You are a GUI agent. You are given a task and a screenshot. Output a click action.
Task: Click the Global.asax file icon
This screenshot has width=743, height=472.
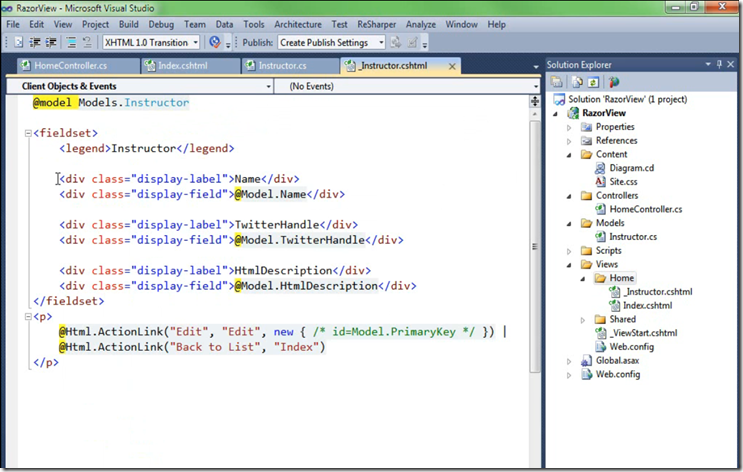pyautogui.click(x=587, y=361)
